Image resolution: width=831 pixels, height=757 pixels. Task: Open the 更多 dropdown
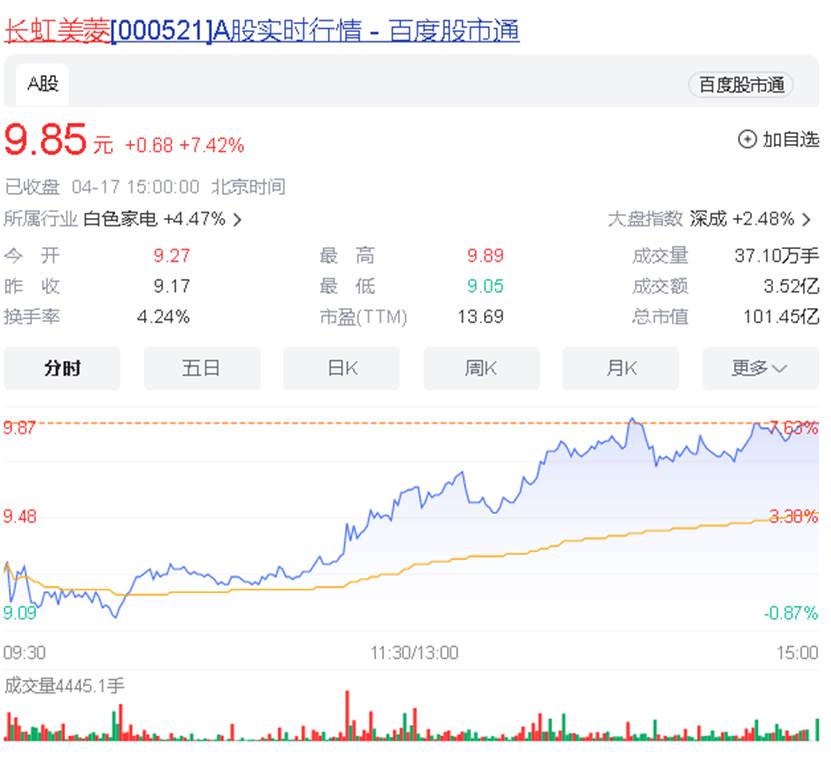(x=761, y=368)
